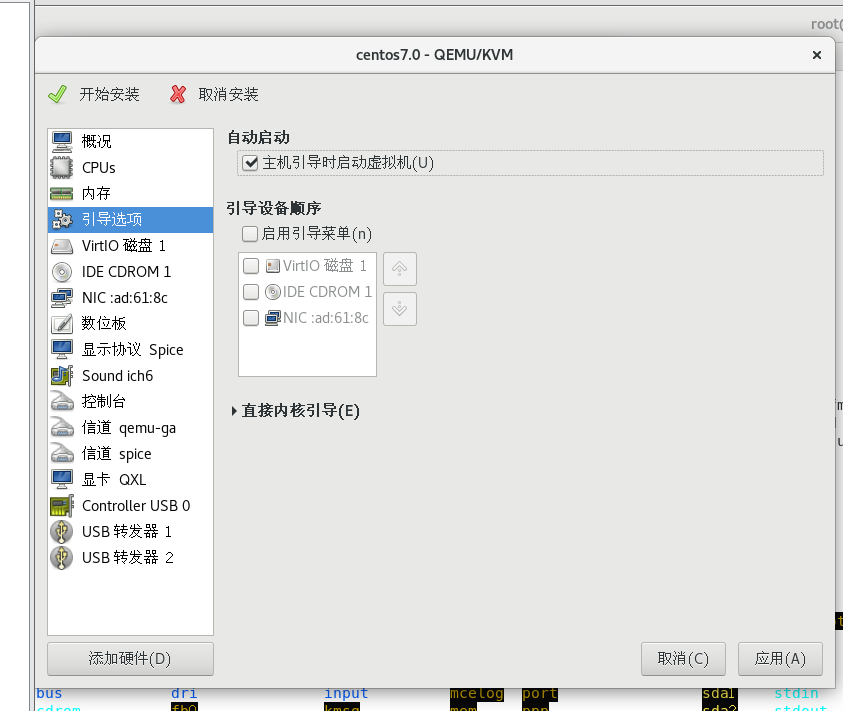Open CPUs entry text in hardware list
Viewport: 843px width, 711px height.
(98, 168)
